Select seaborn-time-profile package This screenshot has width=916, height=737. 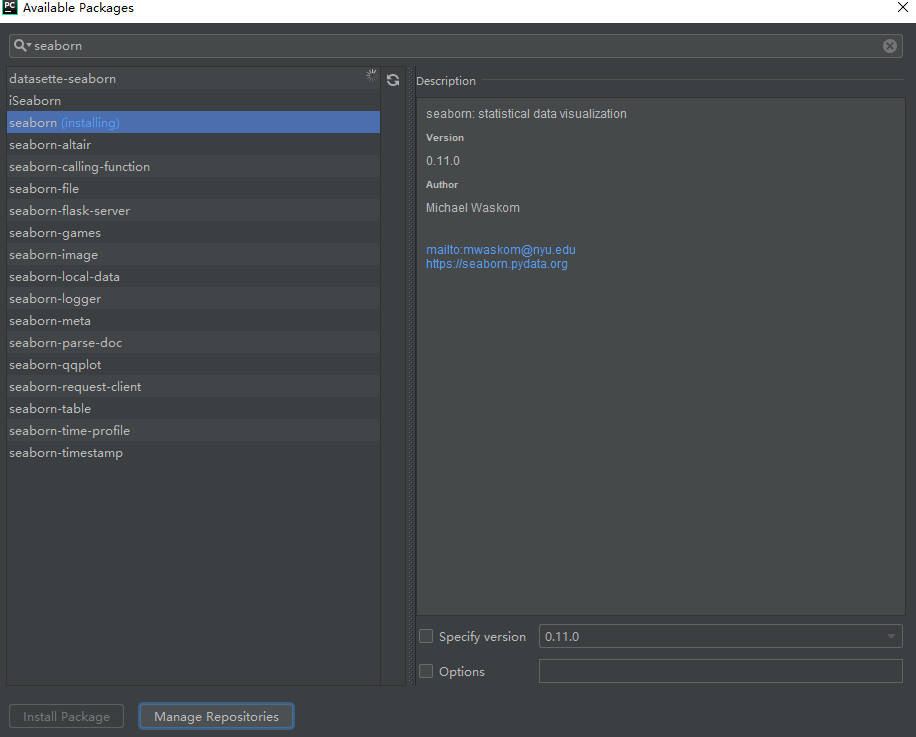(x=193, y=430)
